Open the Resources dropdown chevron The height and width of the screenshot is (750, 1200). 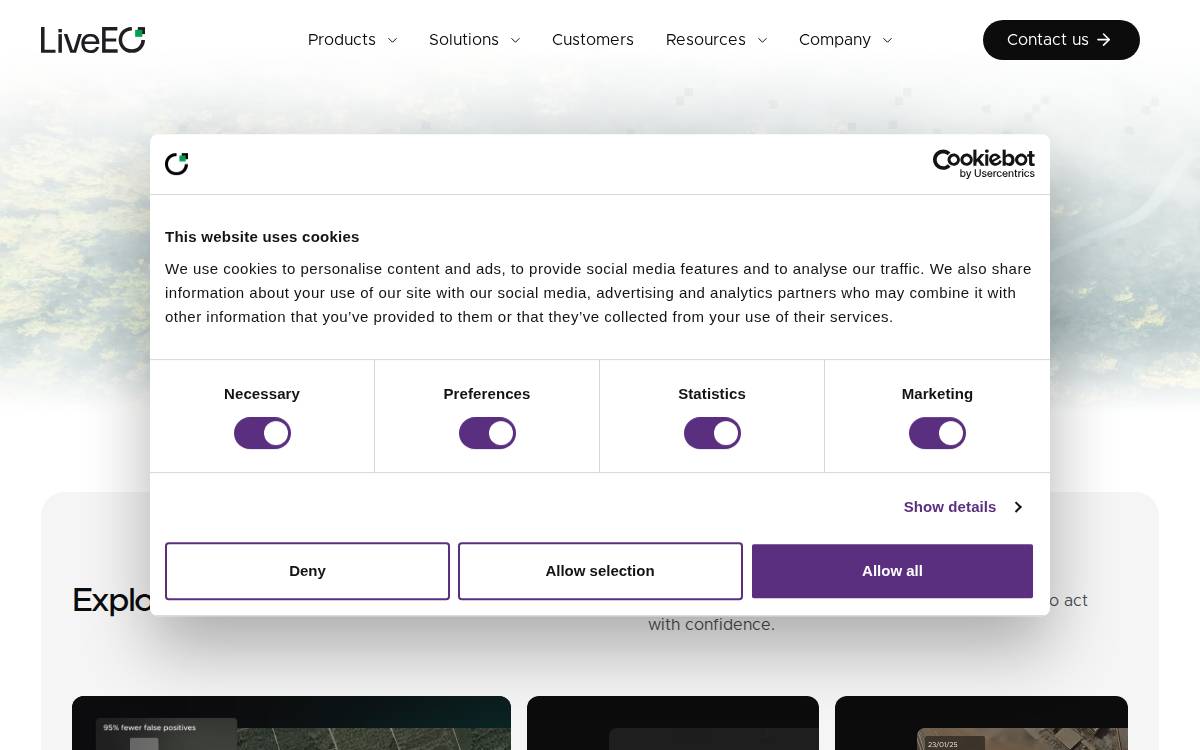pos(762,41)
